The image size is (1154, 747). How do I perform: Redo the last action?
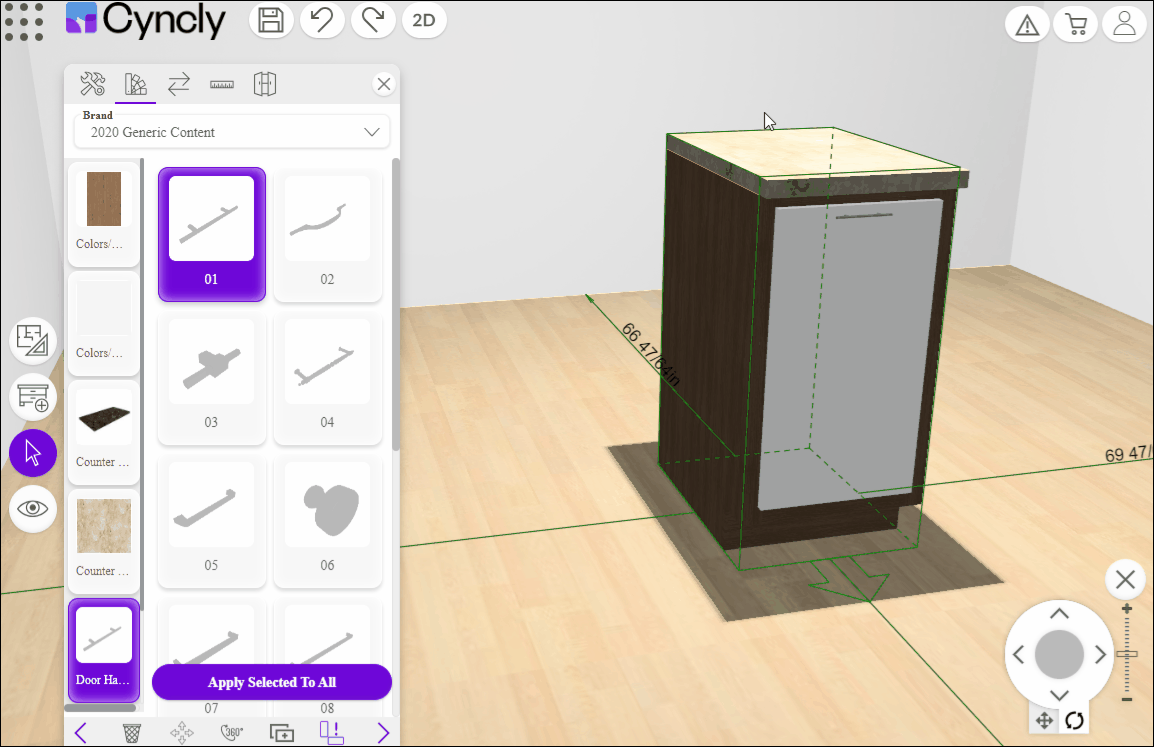373,20
